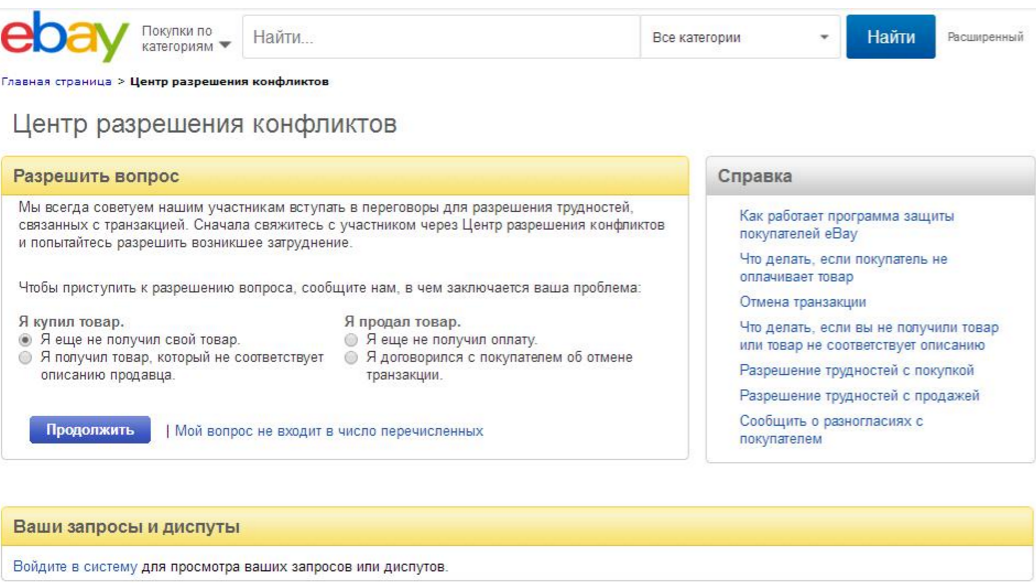
Task: Go to 'Главная страница' breadcrumb link
Action: click(56, 81)
